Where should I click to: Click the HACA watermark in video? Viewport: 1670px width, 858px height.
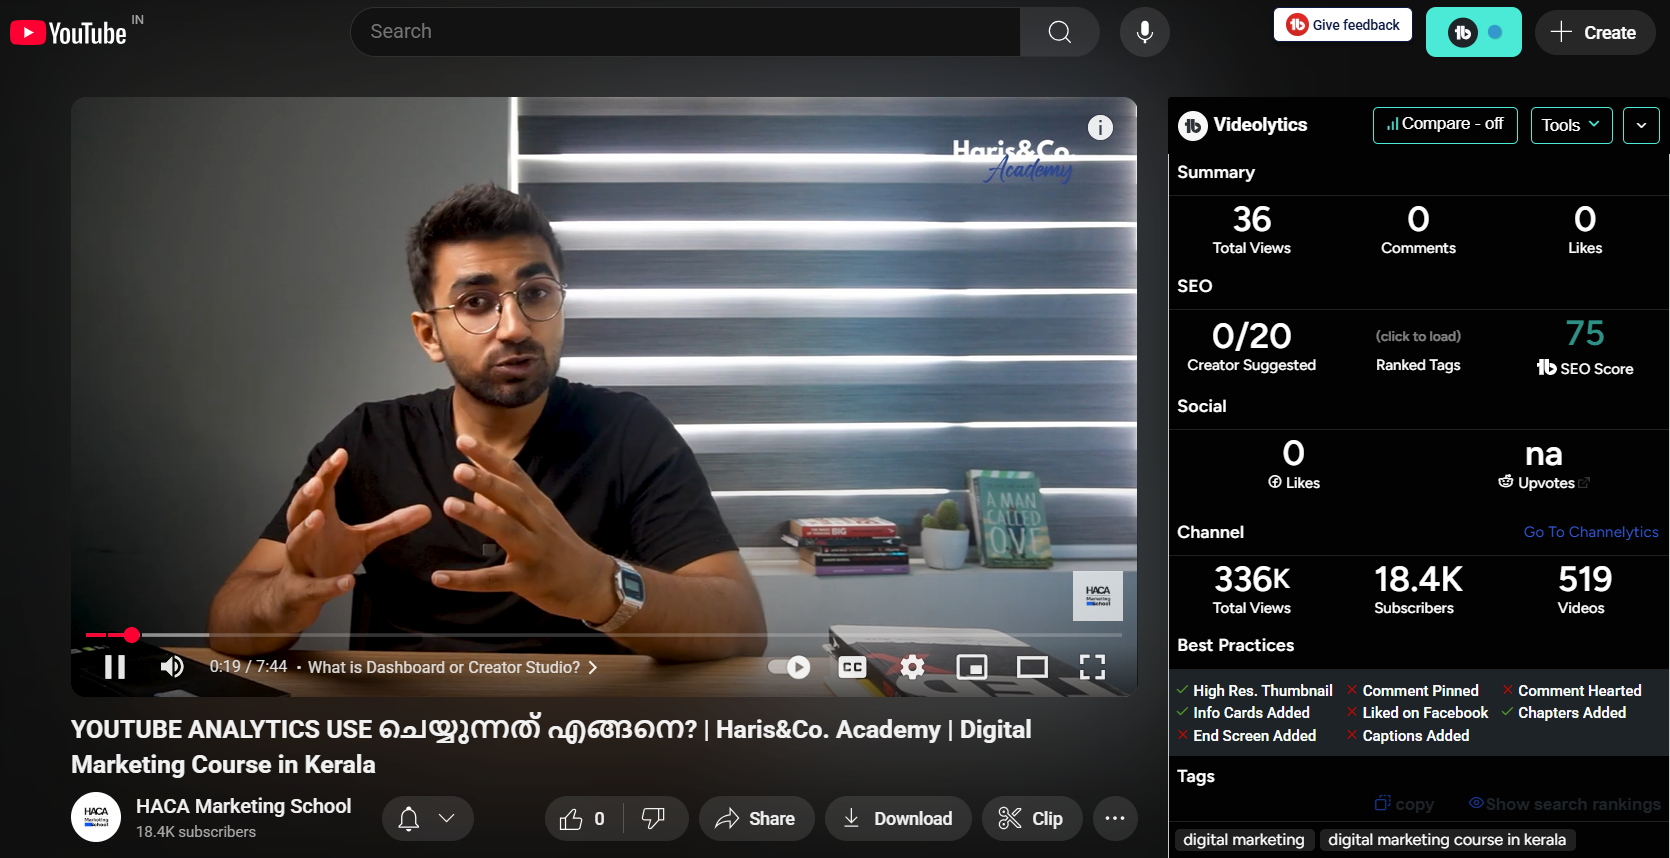pos(1098,596)
